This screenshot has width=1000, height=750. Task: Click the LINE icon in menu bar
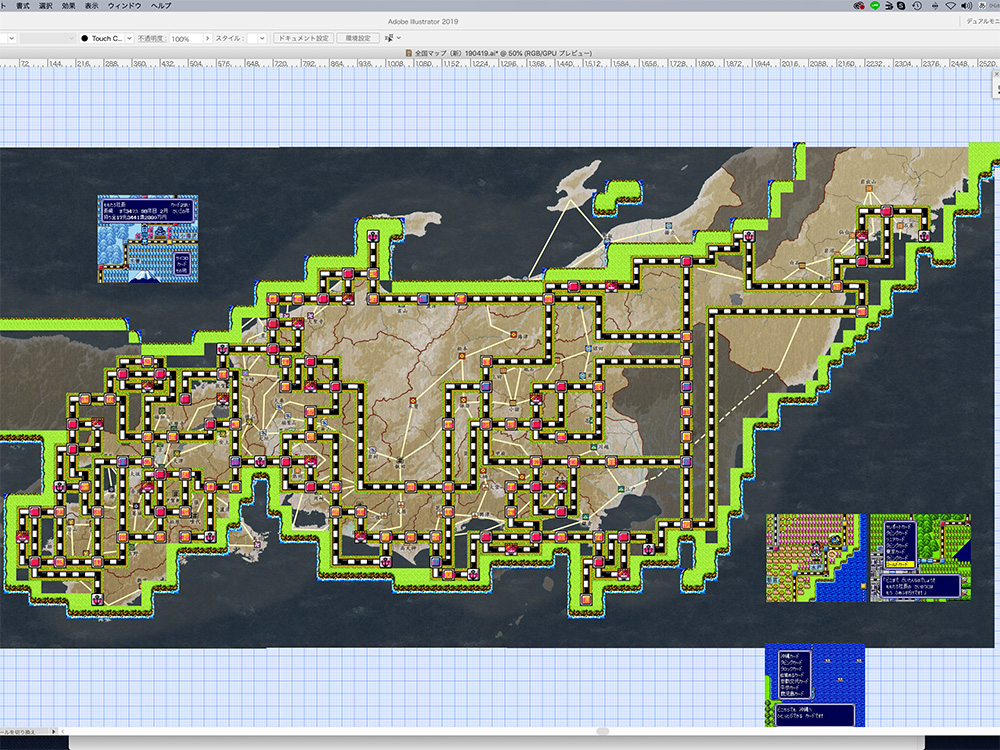tap(875, 6)
